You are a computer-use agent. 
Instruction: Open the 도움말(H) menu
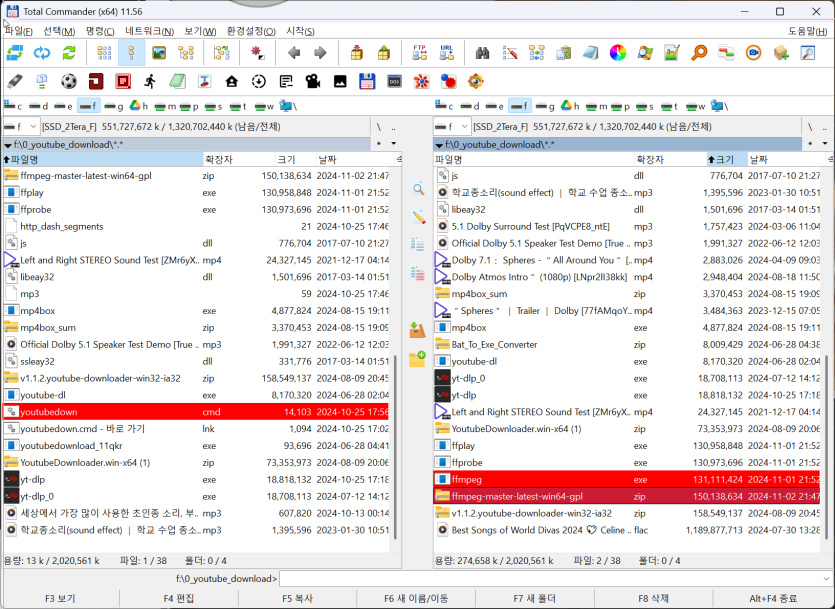808,31
